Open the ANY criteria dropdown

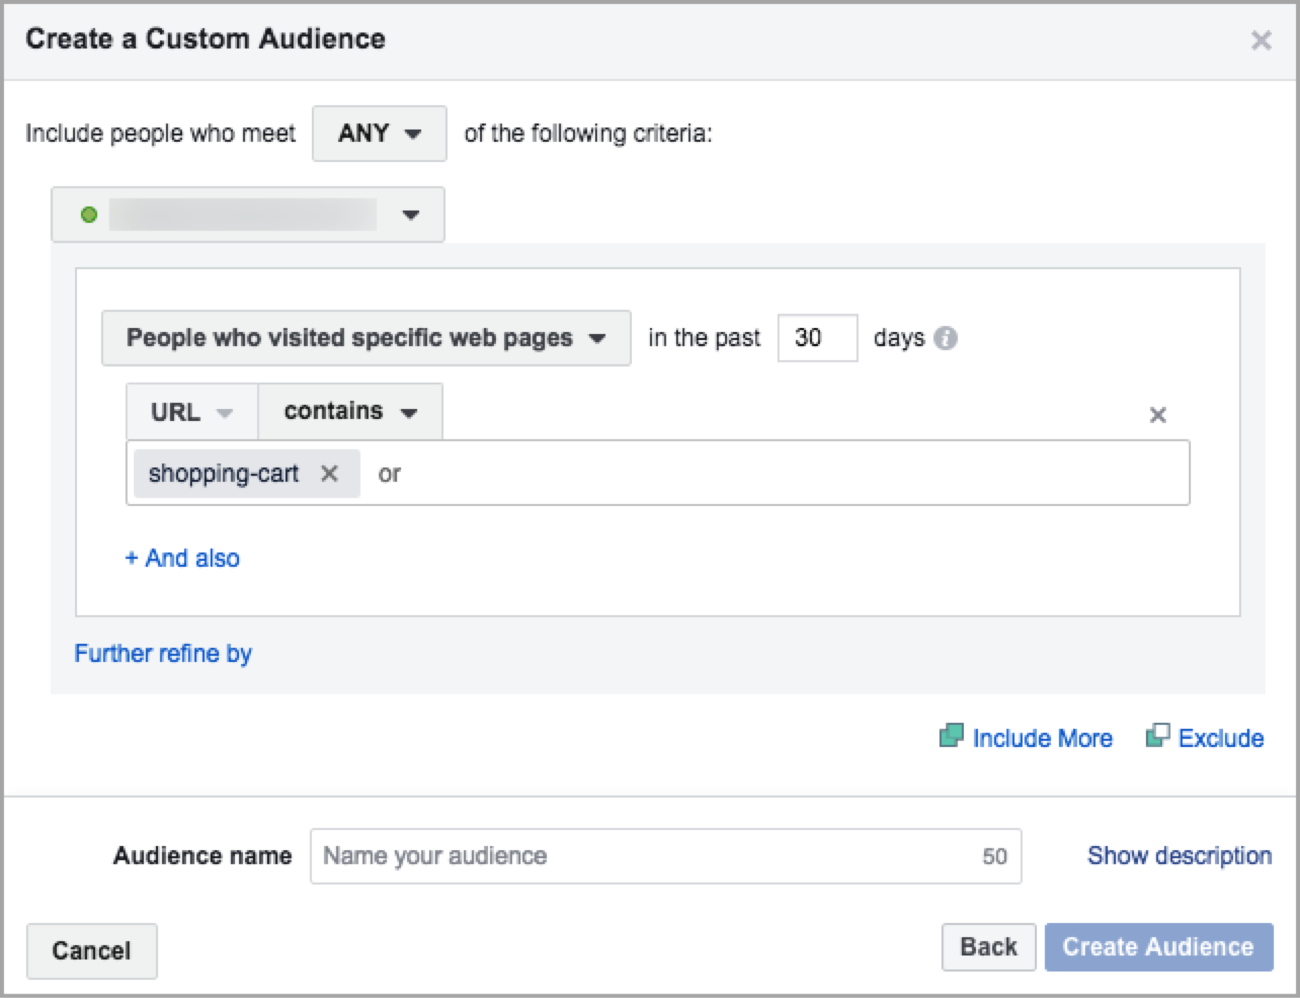[379, 133]
